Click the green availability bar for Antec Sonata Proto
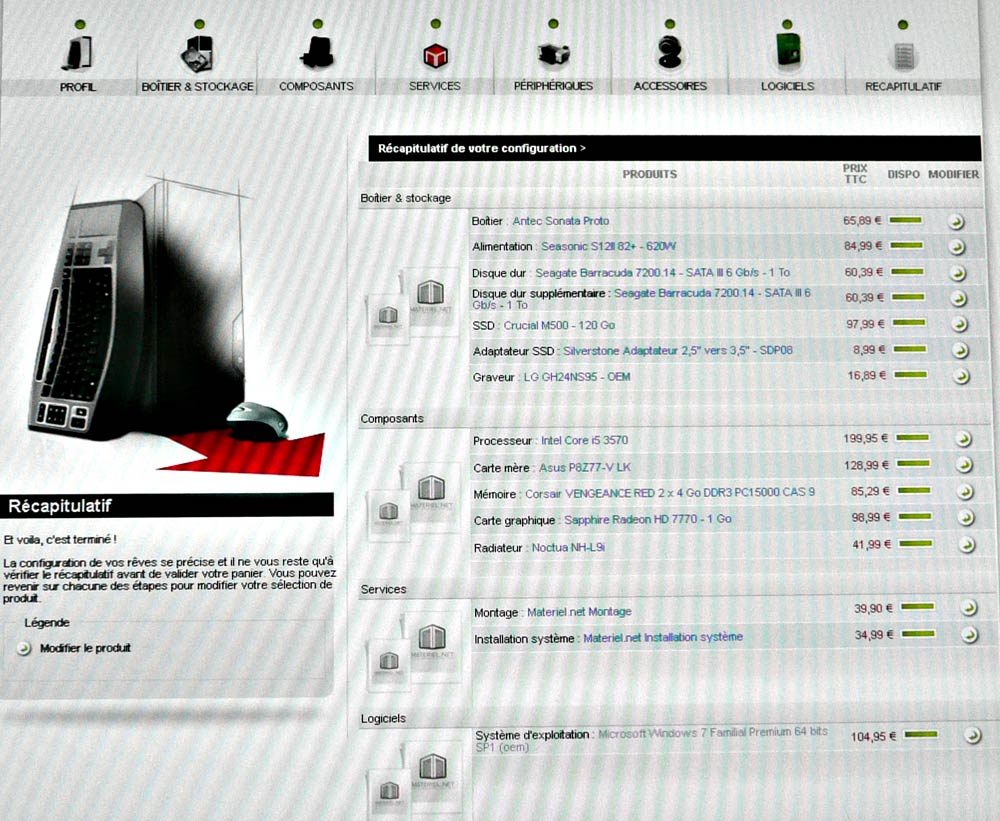 (x=906, y=220)
